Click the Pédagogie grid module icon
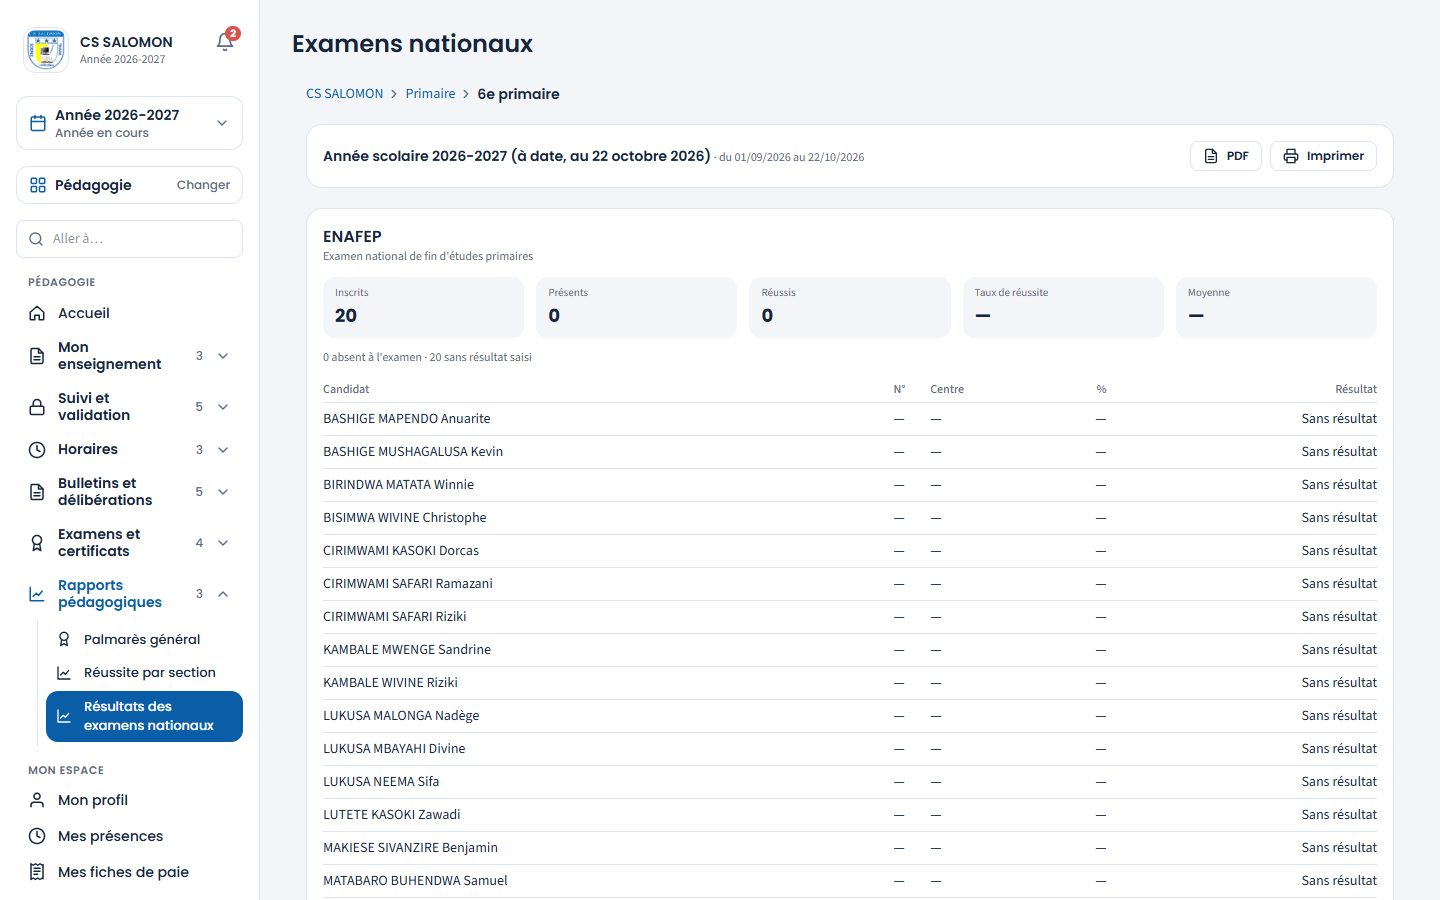The height and width of the screenshot is (900, 1440). tap(38, 185)
